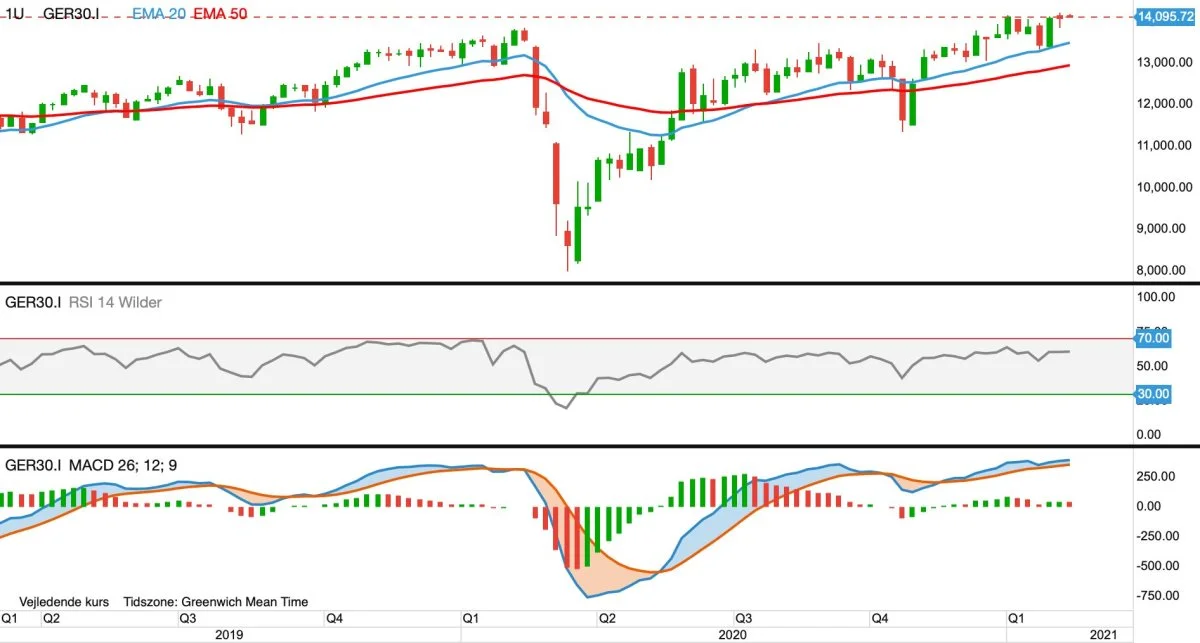This screenshot has height=643, width=1200.
Task: Click the current price tag 14,095.72
Action: pyautogui.click(x=1165, y=17)
